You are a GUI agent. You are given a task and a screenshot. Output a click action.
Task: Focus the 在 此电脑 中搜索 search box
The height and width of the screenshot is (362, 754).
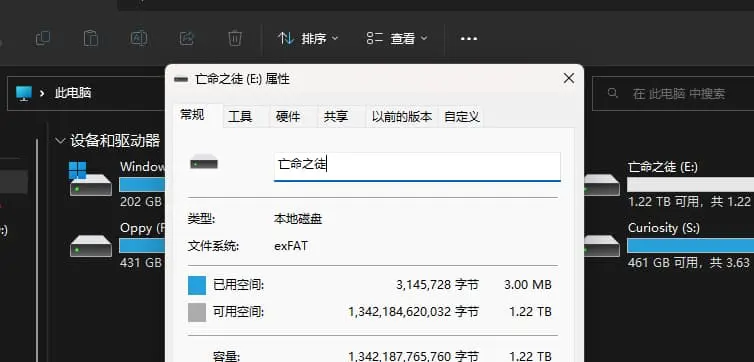tap(673, 93)
